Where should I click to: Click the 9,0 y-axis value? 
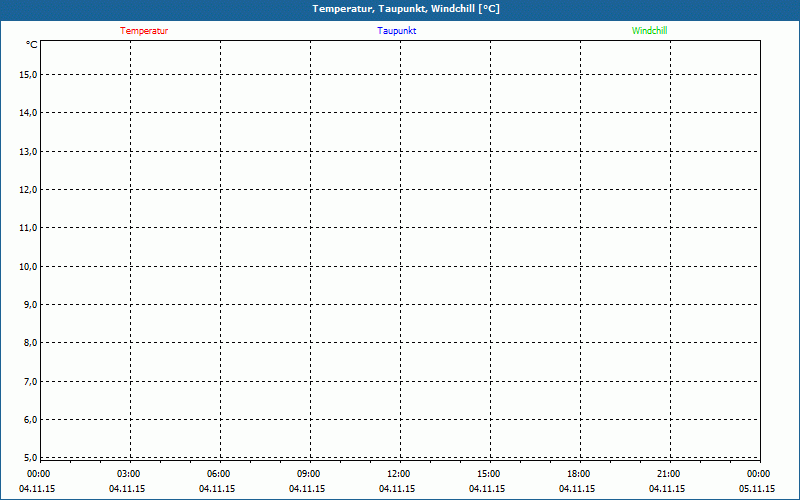click(x=30, y=305)
